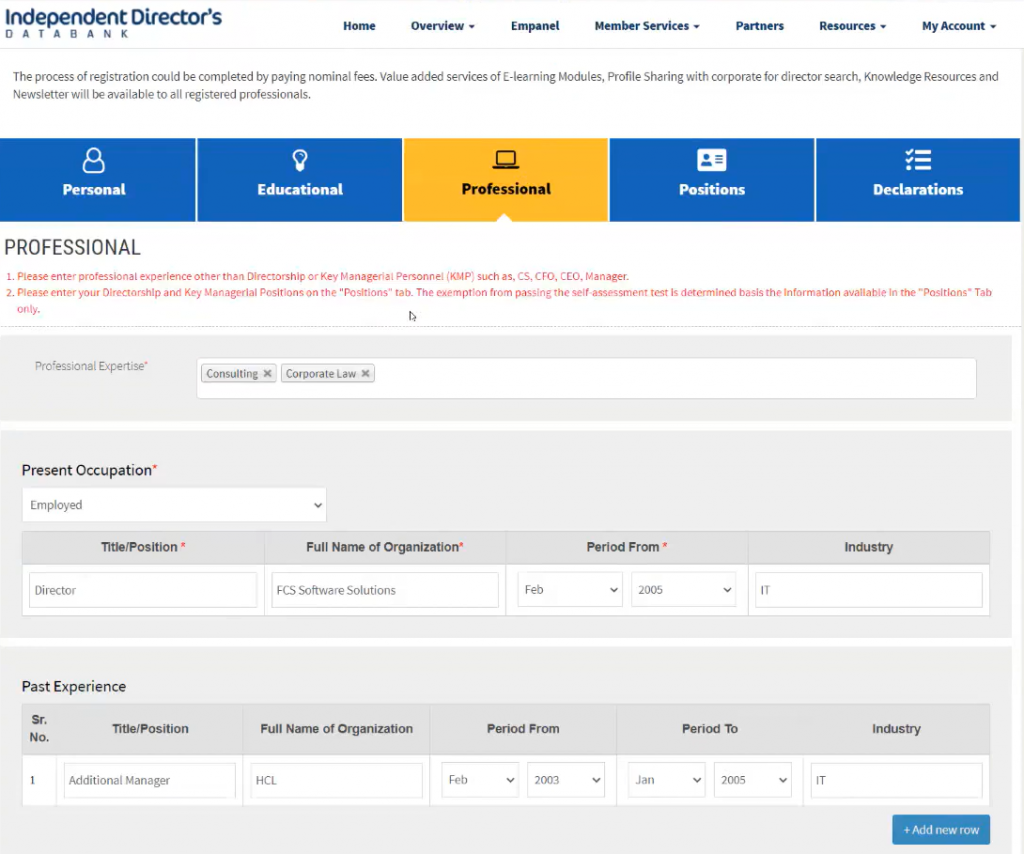
Task: Open Past Experience Period To month dropdown
Action: (x=666, y=780)
